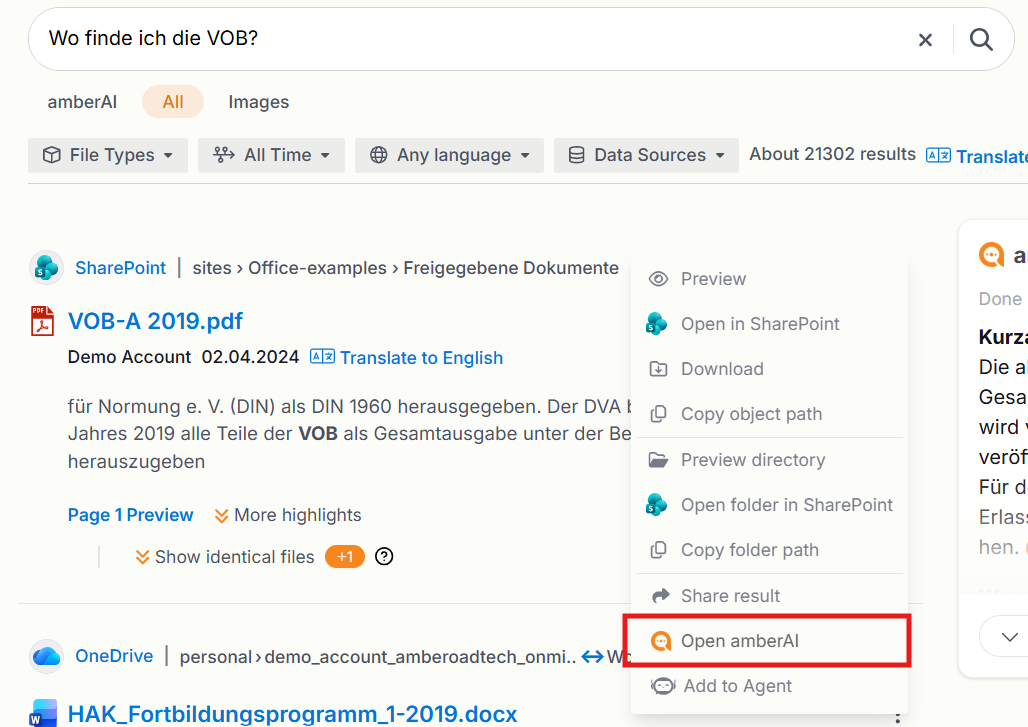Switch to the Images tab
The width and height of the screenshot is (1028, 727).
[258, 102]
